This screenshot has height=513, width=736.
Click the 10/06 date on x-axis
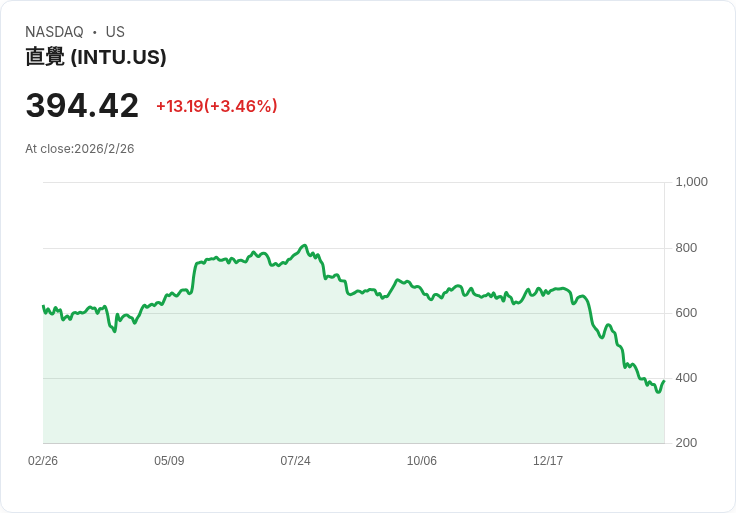tap(422, 461)
